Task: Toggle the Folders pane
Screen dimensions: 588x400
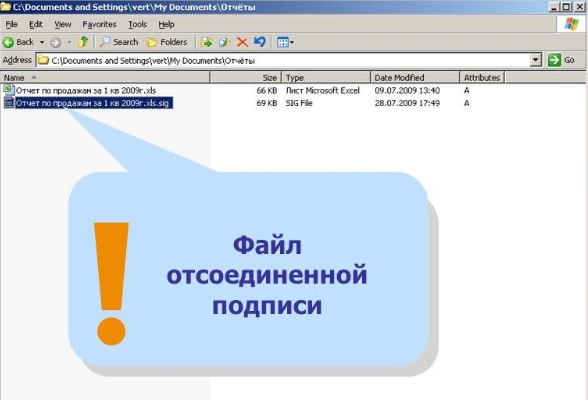Action: coord(167,42)
